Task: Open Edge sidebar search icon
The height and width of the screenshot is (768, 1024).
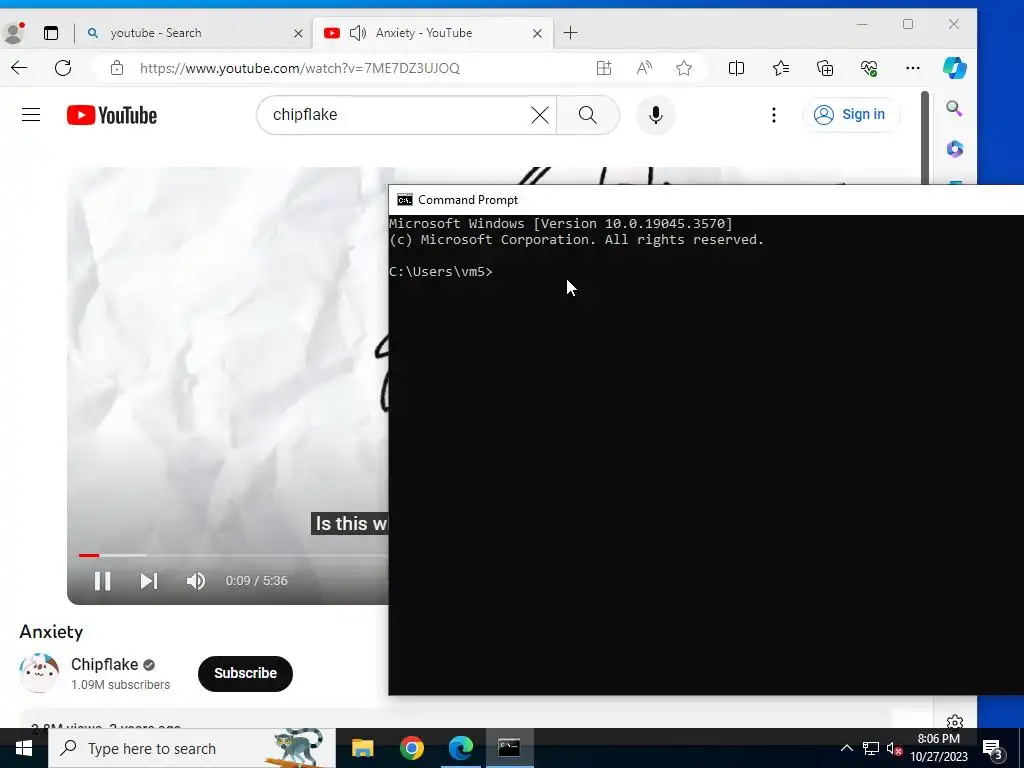Action: point(954,108)
